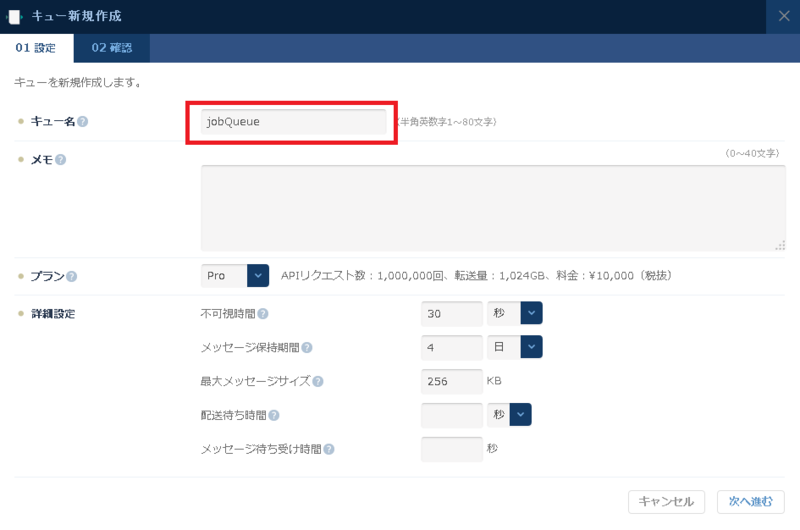Open help for 配送待ち時間
Image resolution: width=800 pixels, height=530 pixels.
click(274, 416)
